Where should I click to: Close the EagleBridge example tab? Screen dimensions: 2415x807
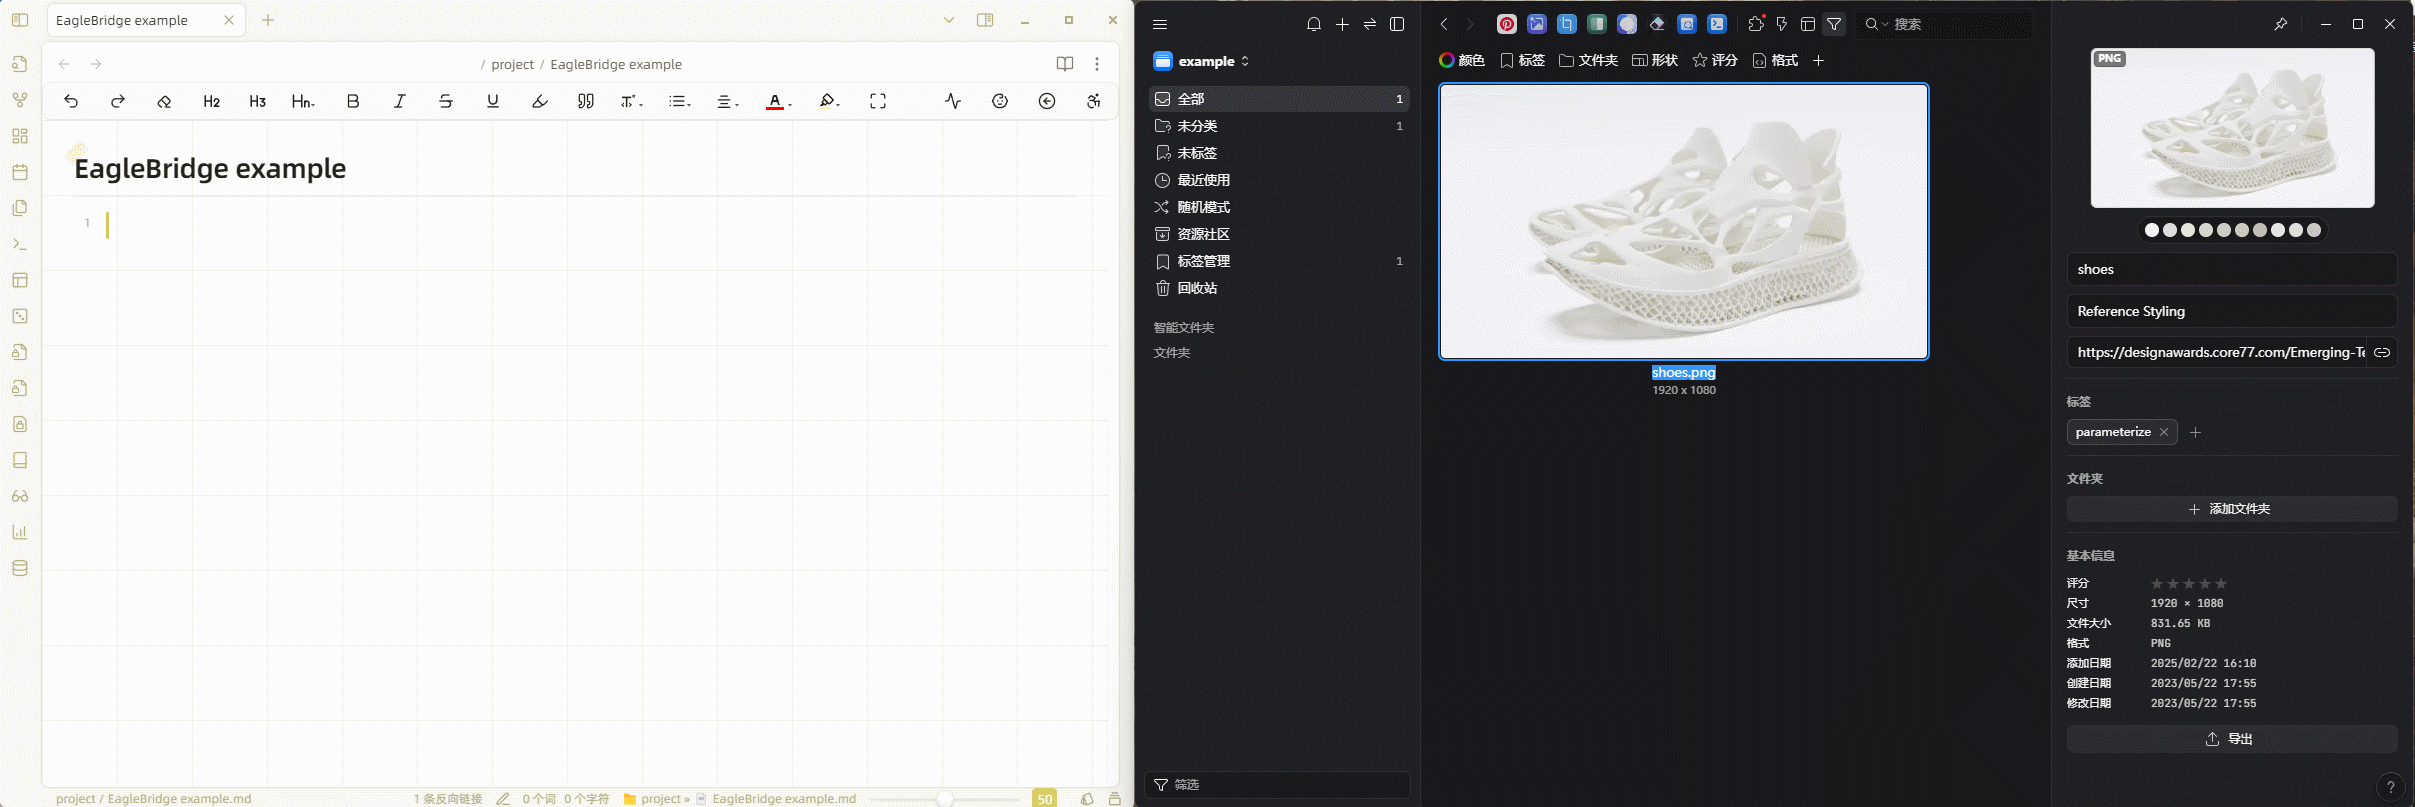[229, 20]
